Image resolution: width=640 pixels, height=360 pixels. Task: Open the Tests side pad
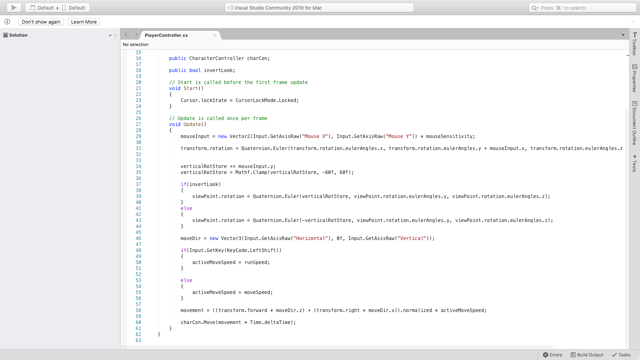coord(635,162)
